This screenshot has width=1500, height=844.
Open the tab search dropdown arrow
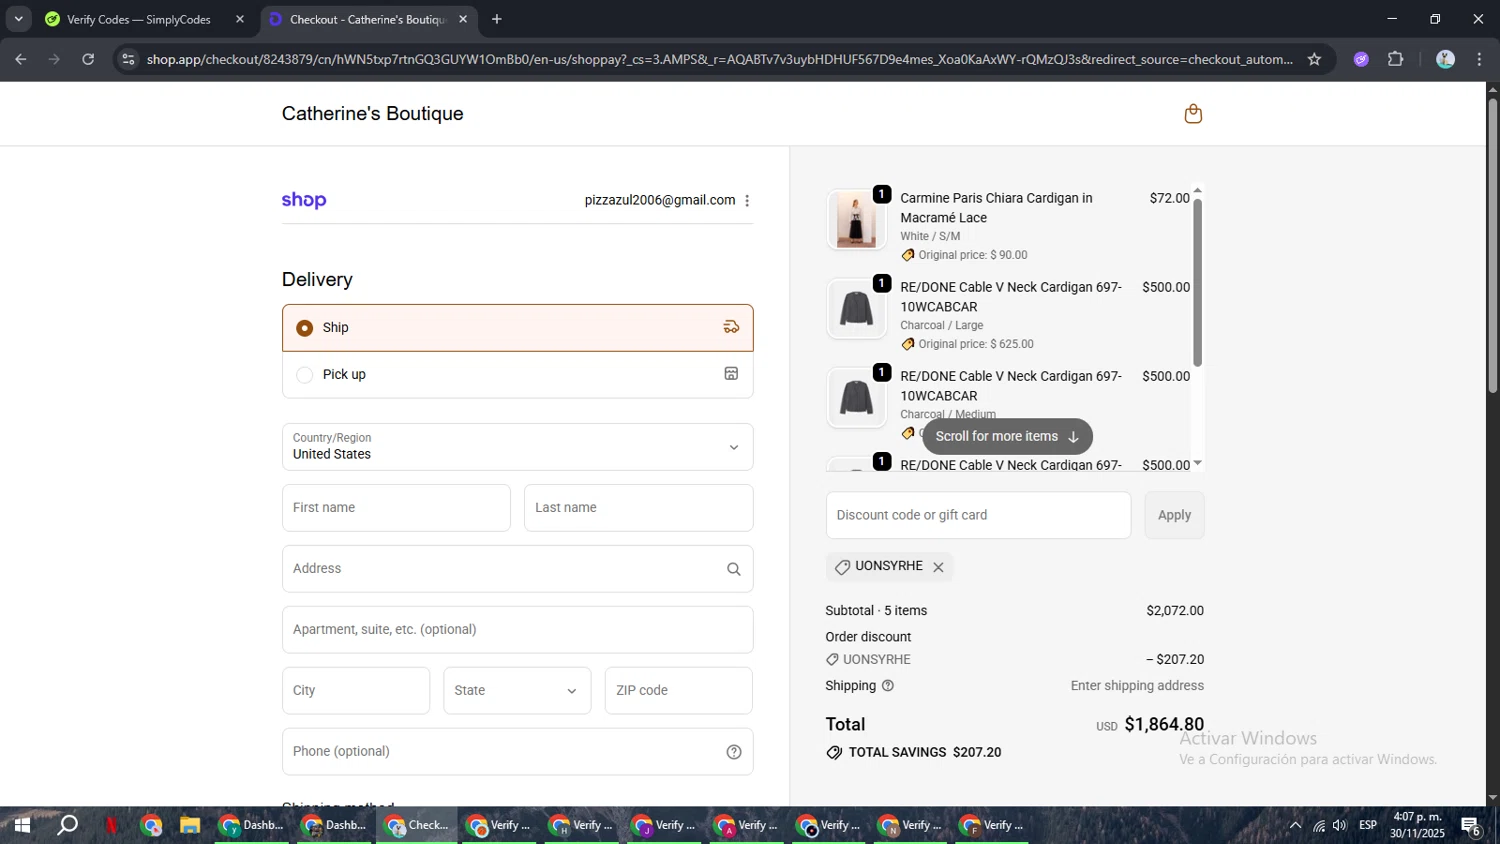pos(18,19)
